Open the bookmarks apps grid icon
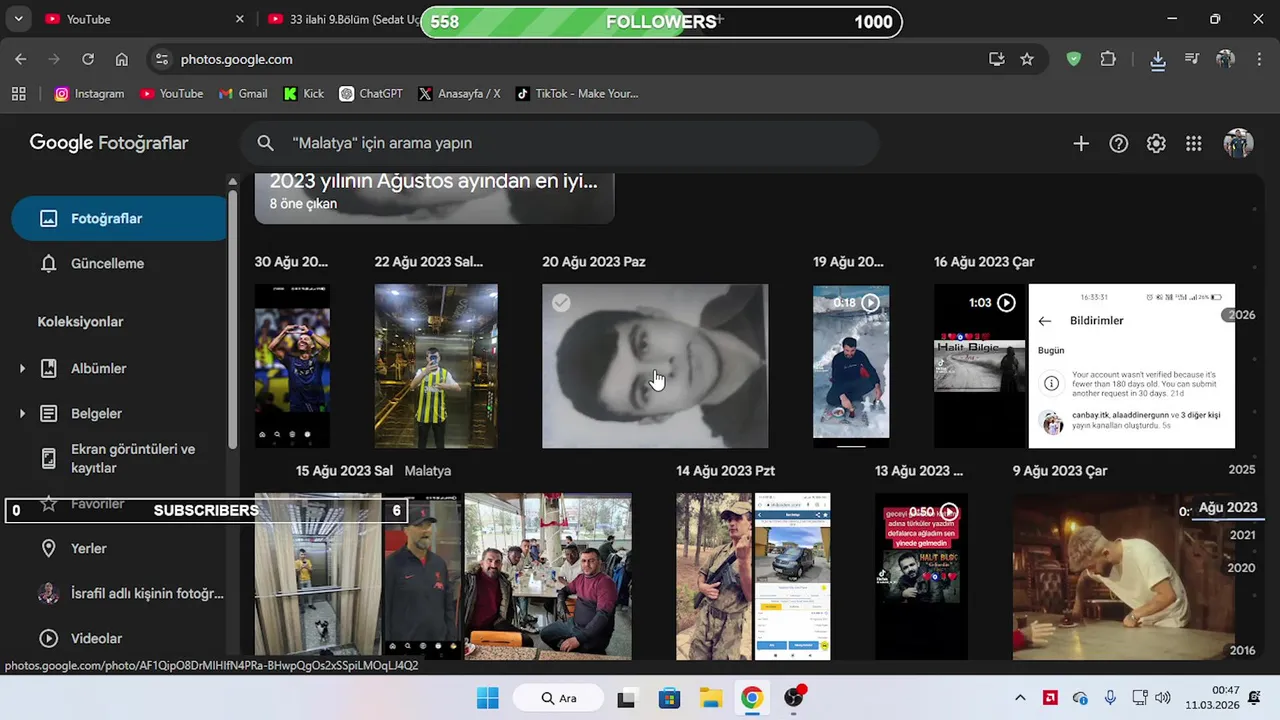Viewport: 1280px width, 720px height. point(18,93)
